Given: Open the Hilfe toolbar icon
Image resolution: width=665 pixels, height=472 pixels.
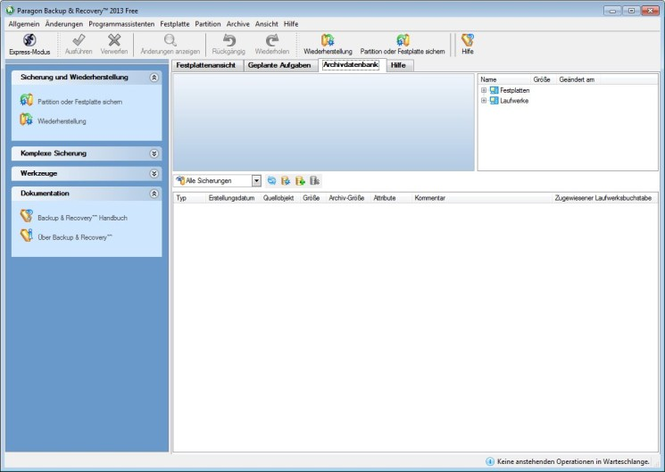Looking at the screenshot, I should (467, 40).
